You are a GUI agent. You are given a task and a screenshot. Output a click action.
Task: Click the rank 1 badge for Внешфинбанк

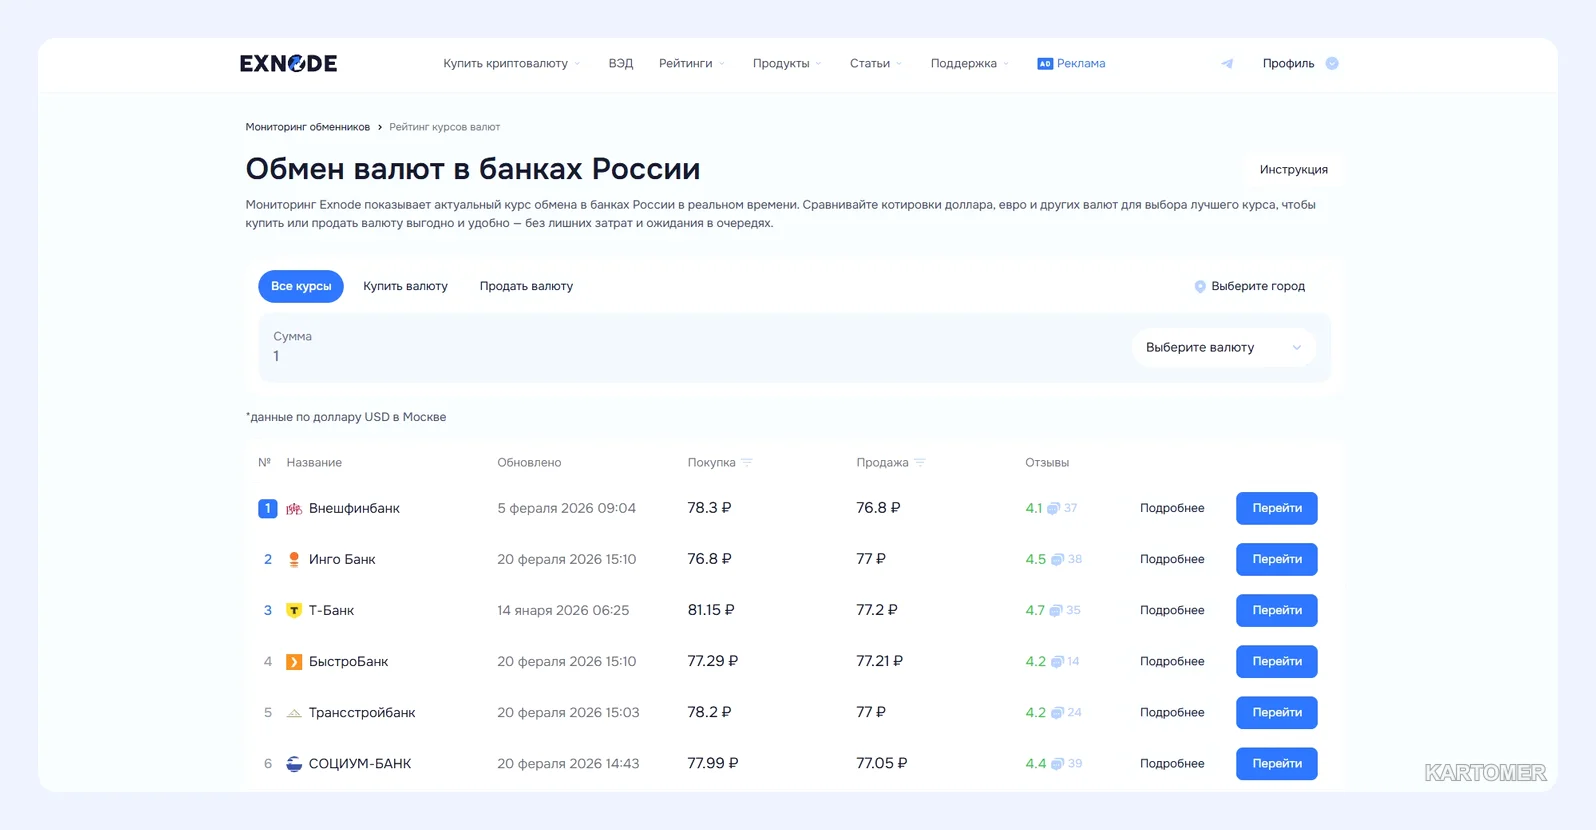(268, 508)
